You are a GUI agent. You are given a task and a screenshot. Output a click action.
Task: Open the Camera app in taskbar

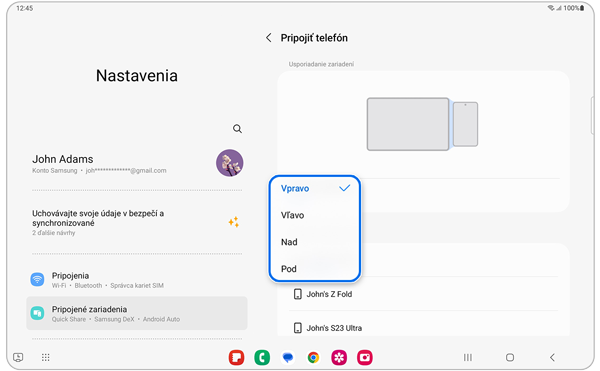coord(365,358)
